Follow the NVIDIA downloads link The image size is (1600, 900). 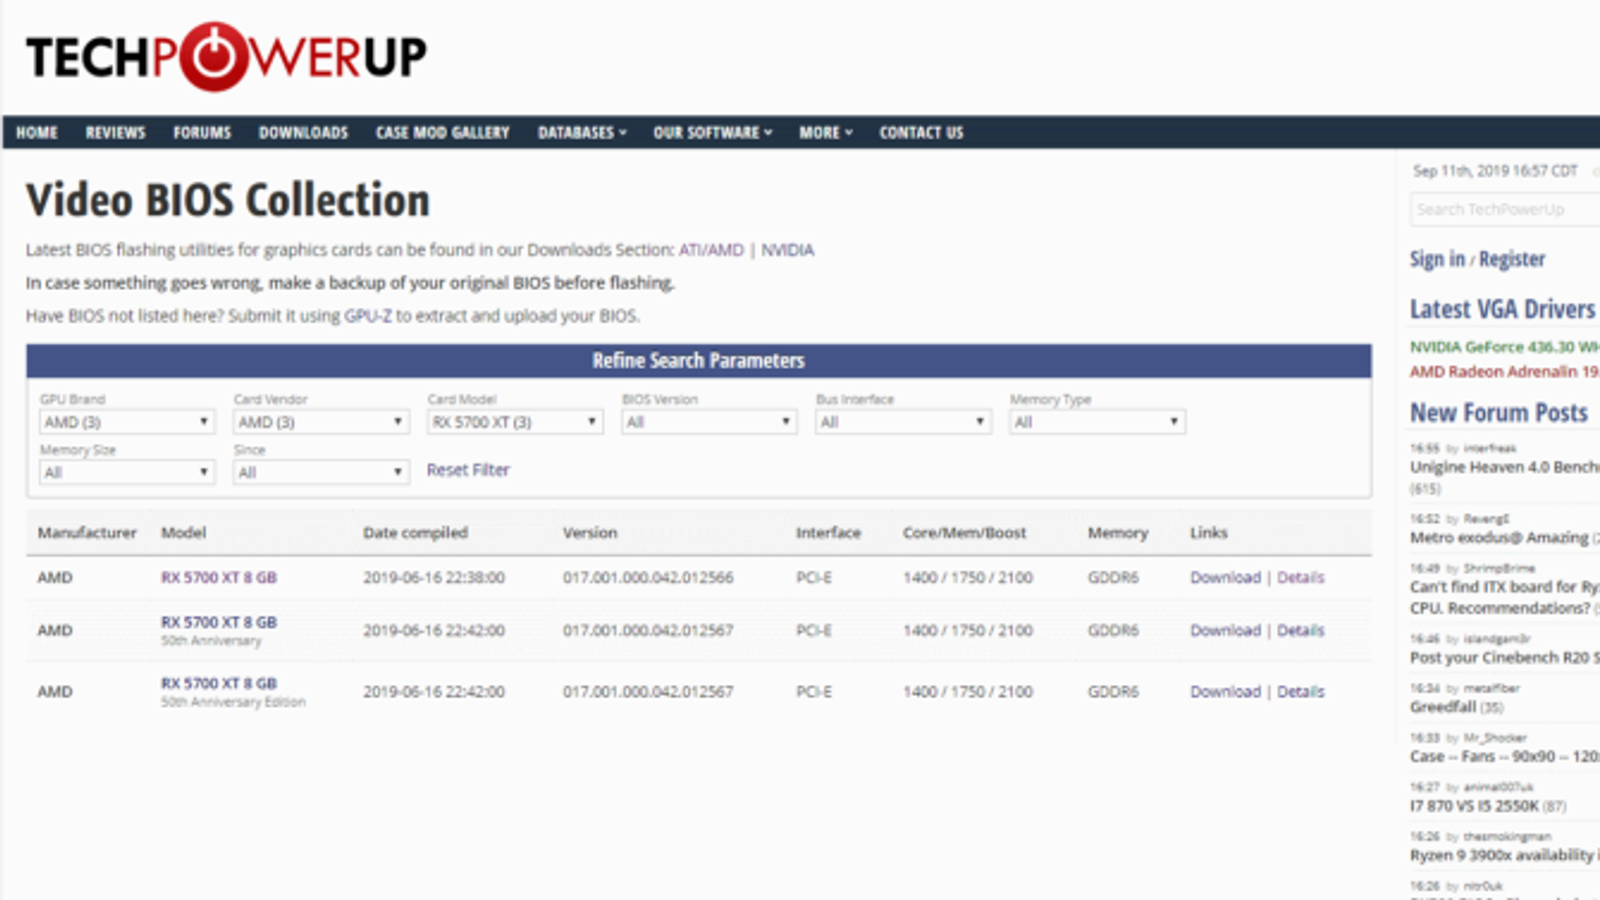787,250
